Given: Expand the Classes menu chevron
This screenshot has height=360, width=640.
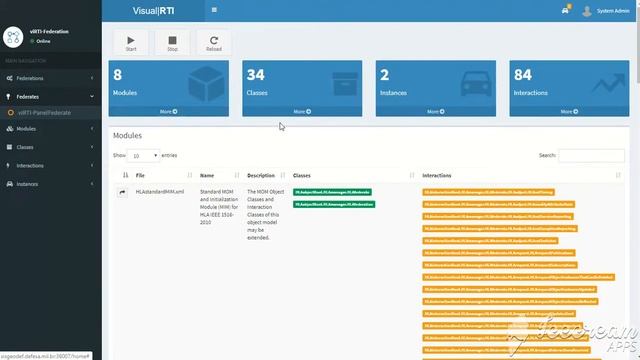Looking at the screenshot, I should [92, 147].
